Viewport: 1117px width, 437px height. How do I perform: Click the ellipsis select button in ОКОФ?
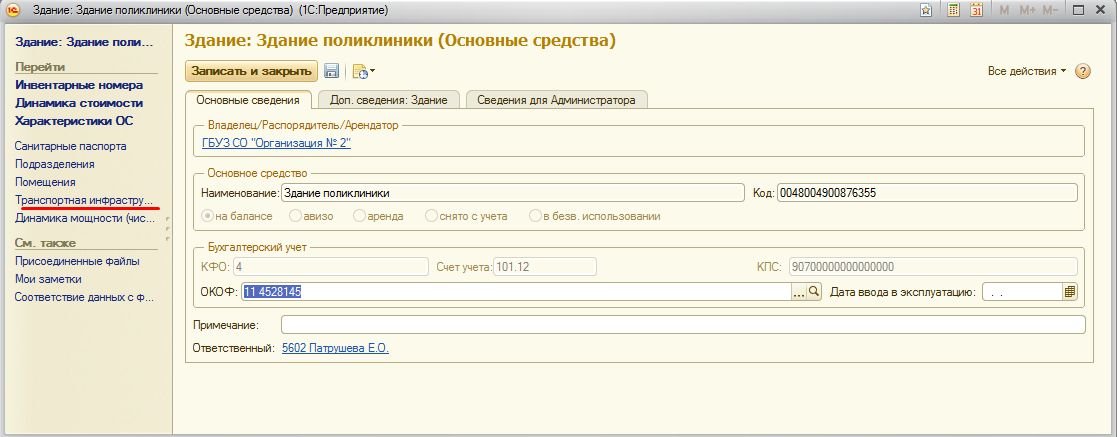798,292
